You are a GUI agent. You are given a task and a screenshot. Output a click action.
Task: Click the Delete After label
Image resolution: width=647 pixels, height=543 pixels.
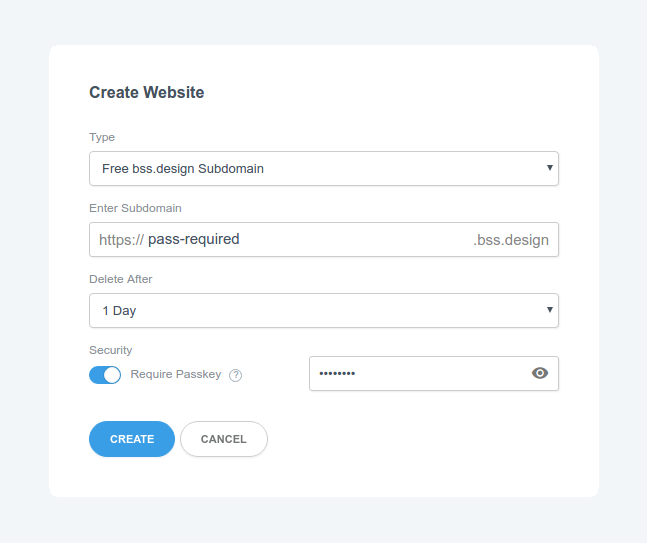pyautogui.click(x=120, y=279)
